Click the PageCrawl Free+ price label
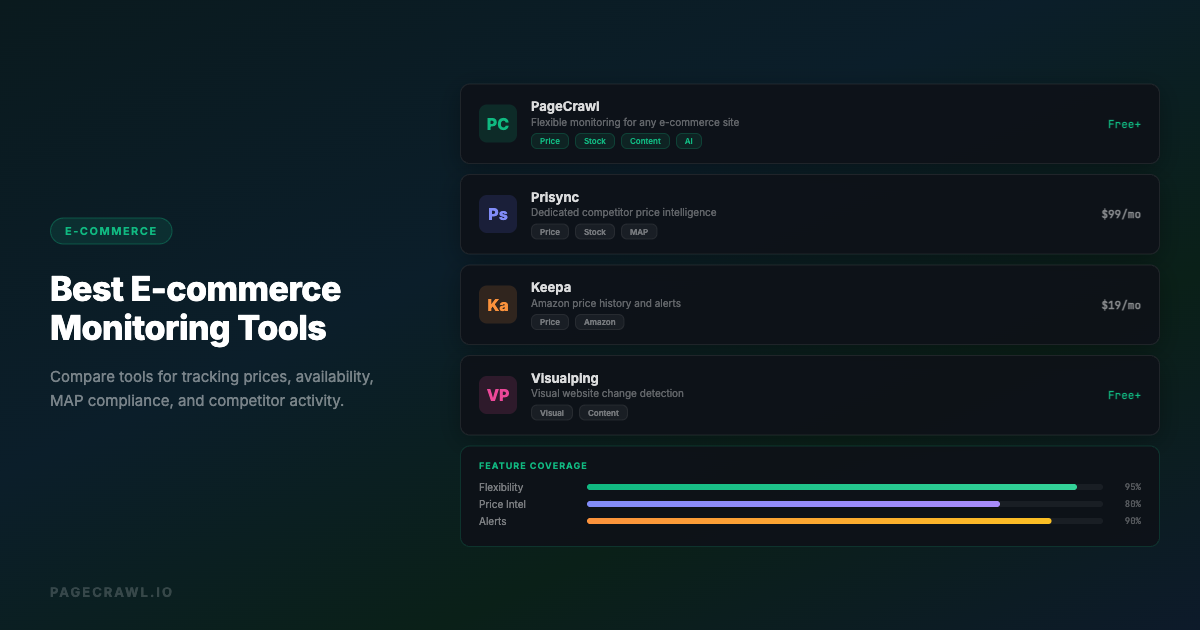 [x=1124, y=124]
